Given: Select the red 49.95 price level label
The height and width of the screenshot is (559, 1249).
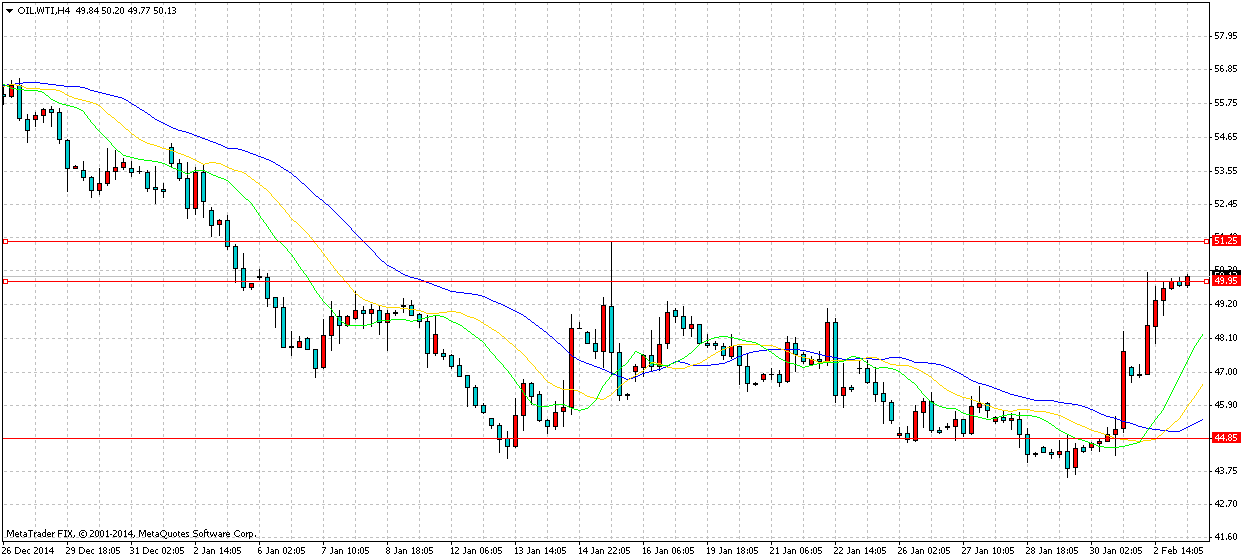Looking at the screenshot, I should tap(1226, 281).
